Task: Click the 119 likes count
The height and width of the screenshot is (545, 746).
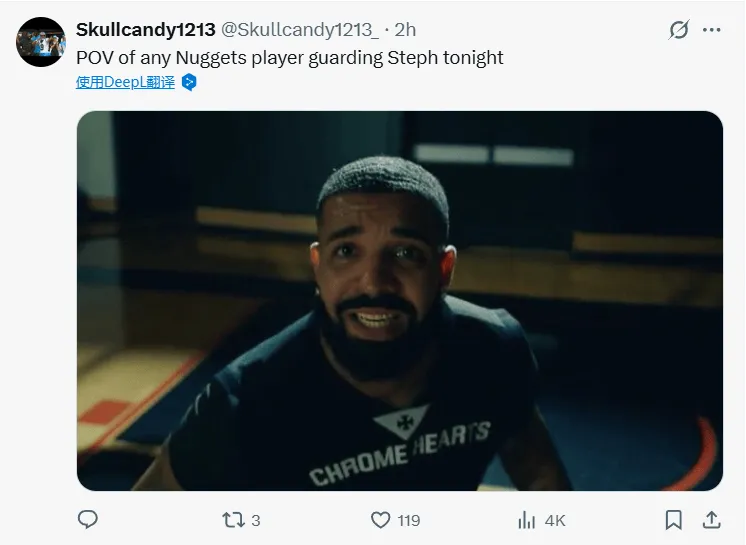Action: pyautogui.click(x=408, y=520)
